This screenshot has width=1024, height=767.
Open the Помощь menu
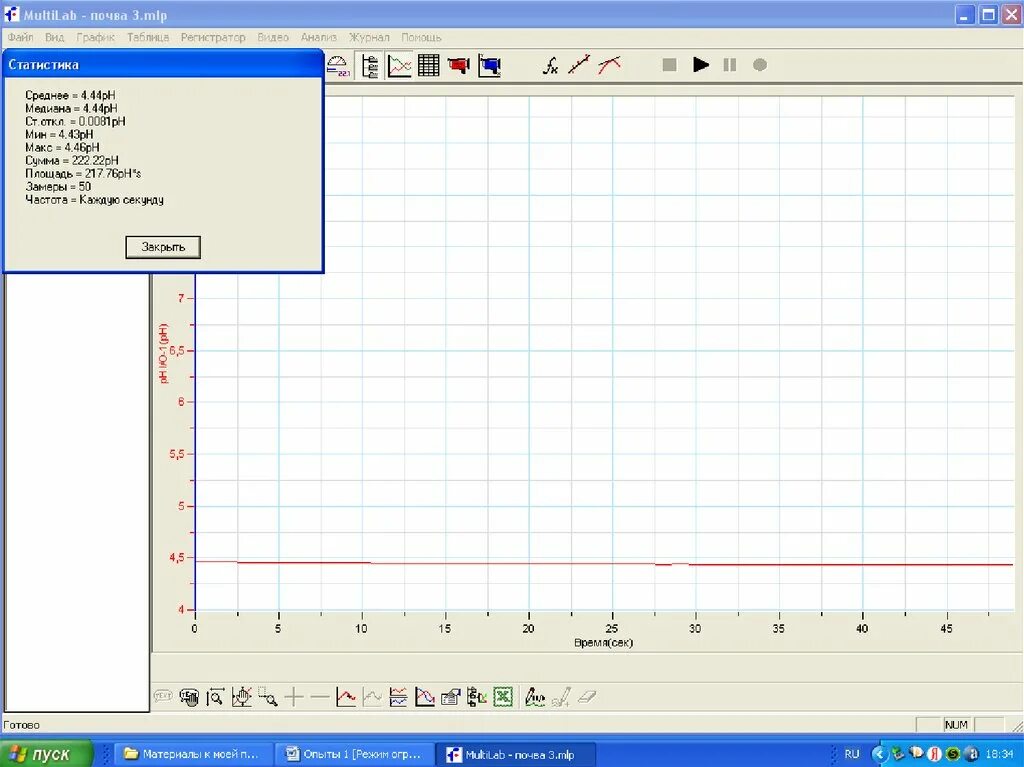point(421,37)
